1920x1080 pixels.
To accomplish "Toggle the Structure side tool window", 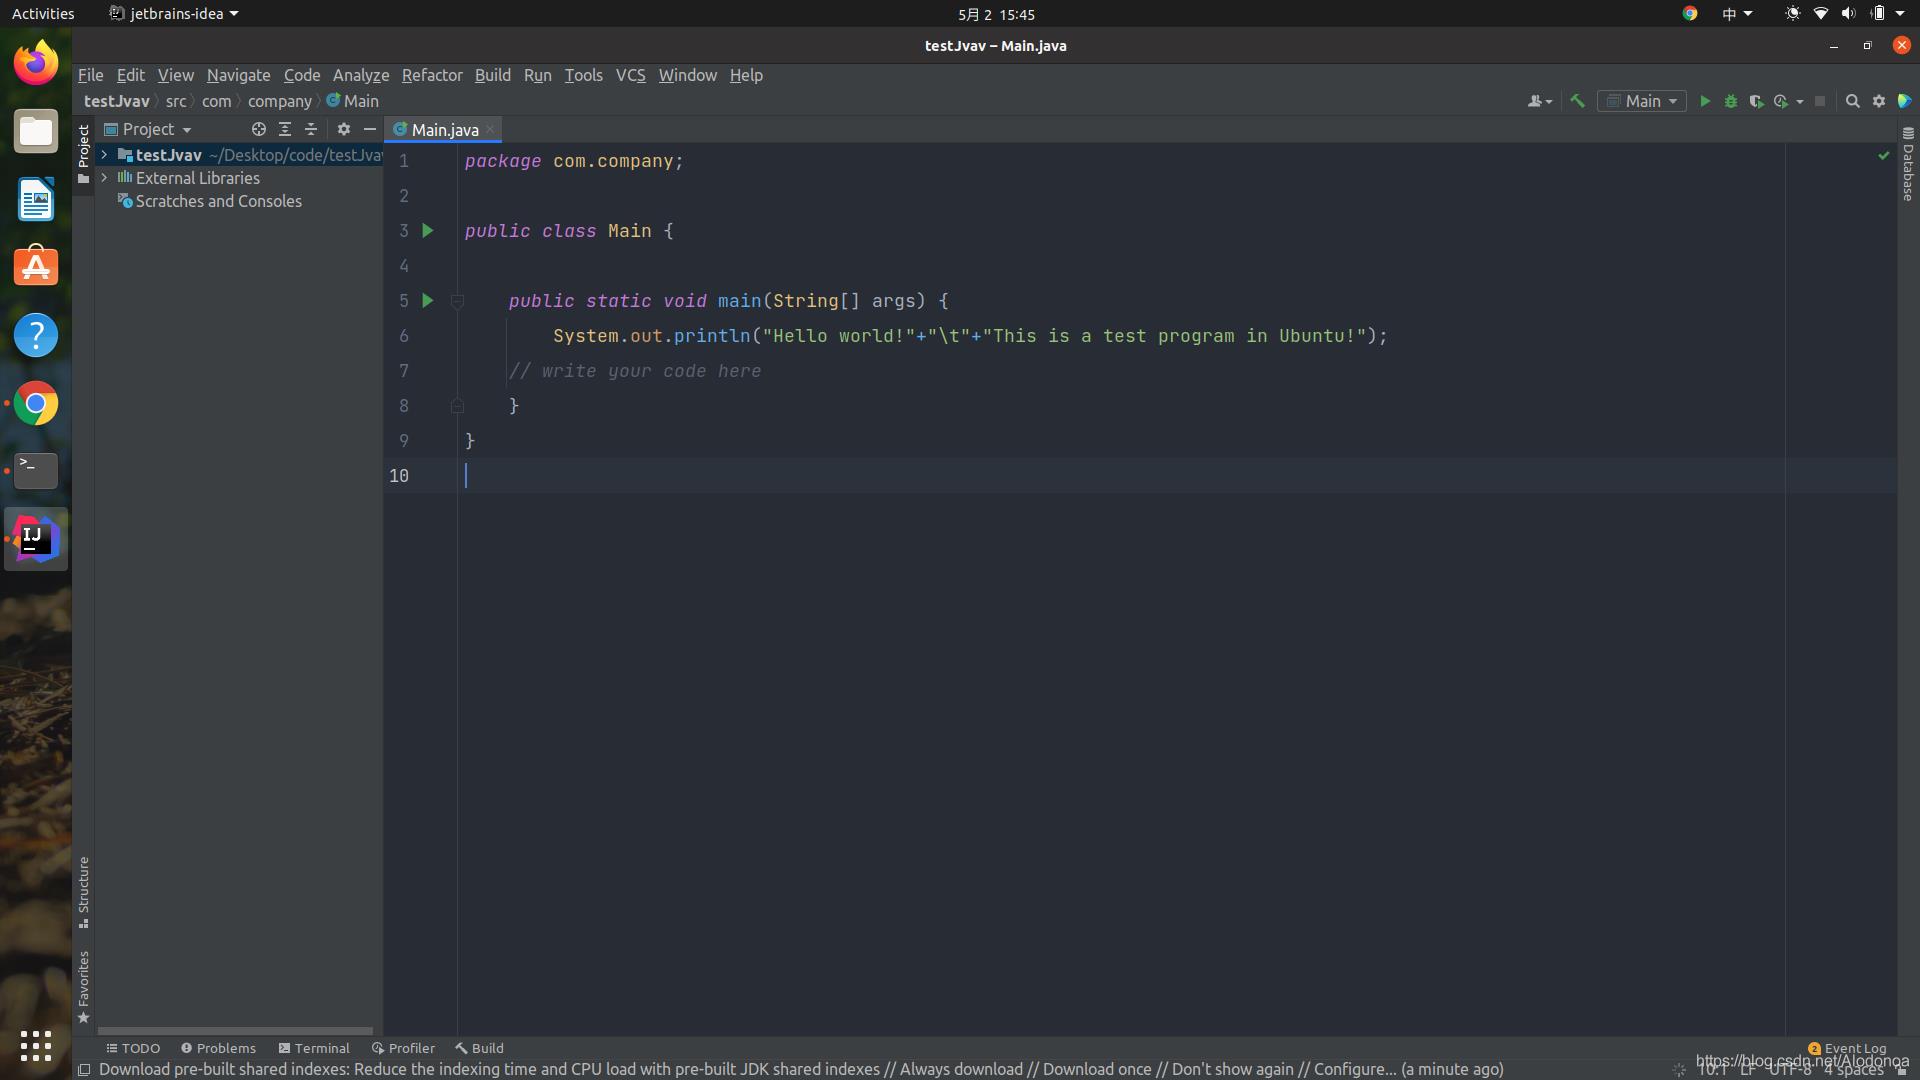I will [83, 892].
